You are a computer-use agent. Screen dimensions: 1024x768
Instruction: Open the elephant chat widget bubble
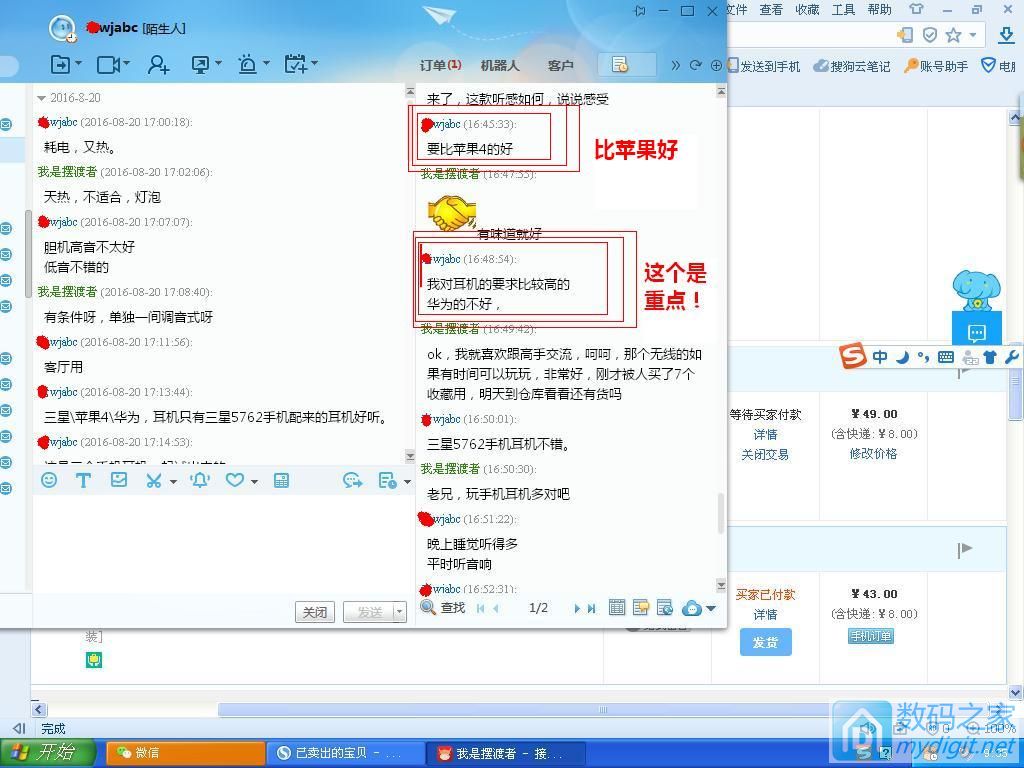(976, 334)
